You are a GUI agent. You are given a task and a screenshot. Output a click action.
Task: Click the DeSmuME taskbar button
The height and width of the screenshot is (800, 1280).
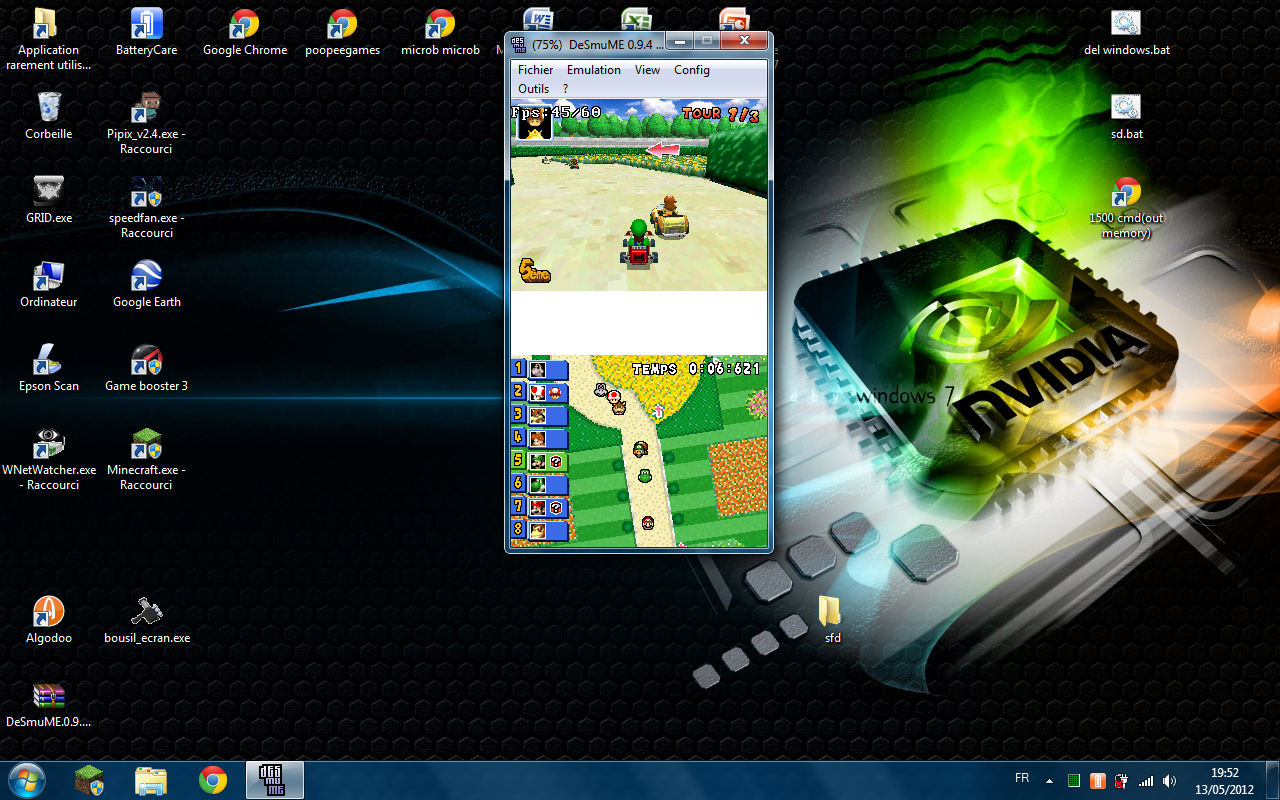coord(274,780)
